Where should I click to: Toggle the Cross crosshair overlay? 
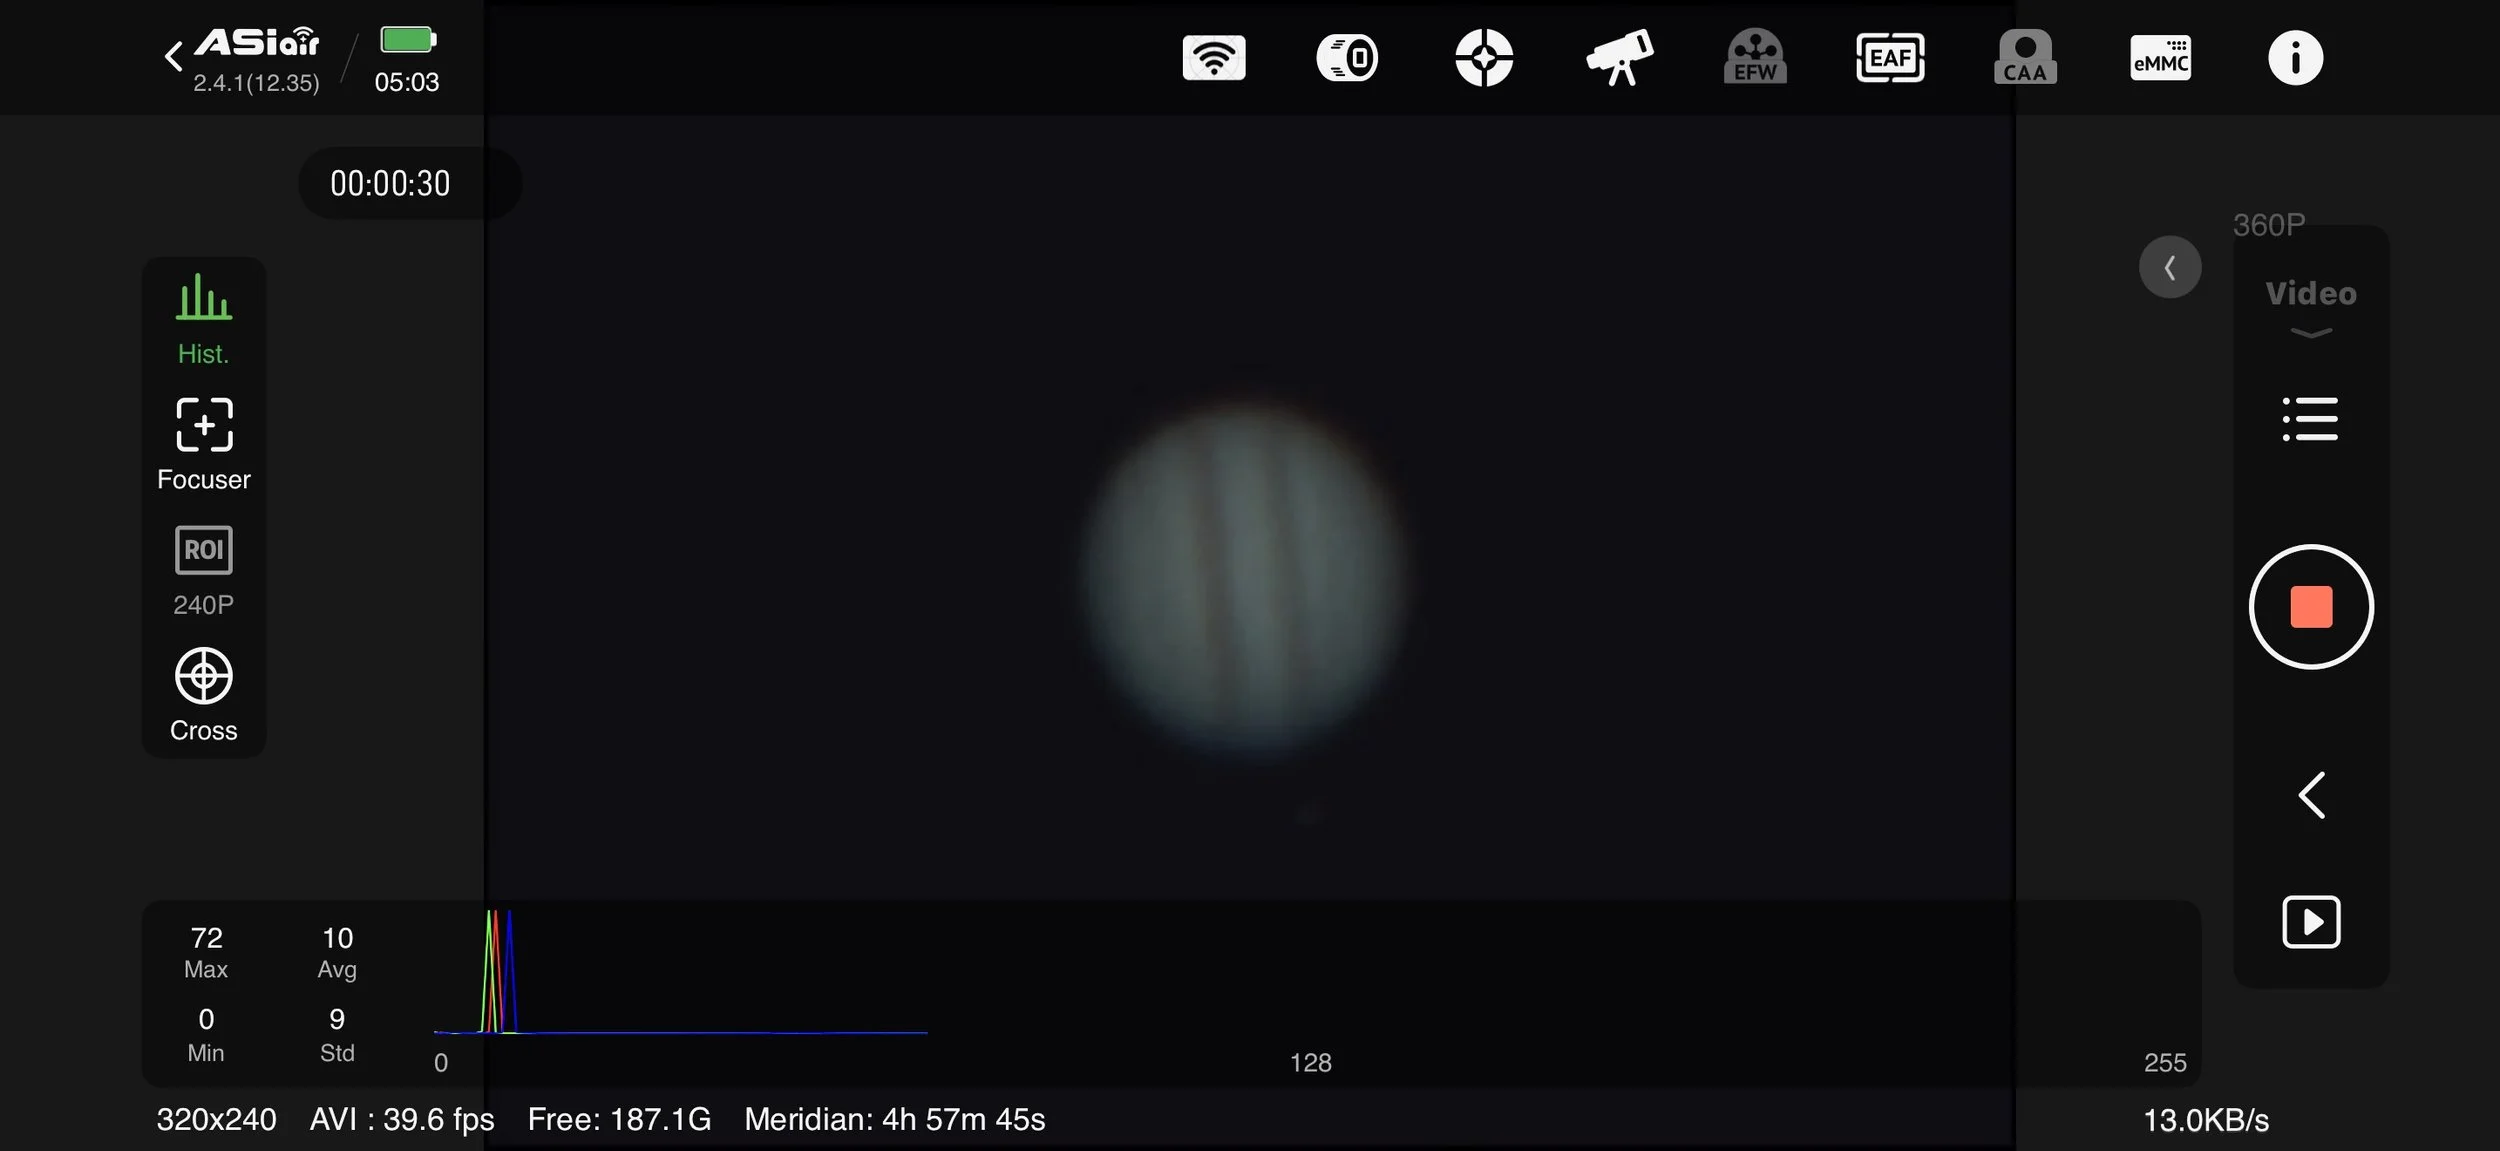pyautogui.click(x=204, y=695)
